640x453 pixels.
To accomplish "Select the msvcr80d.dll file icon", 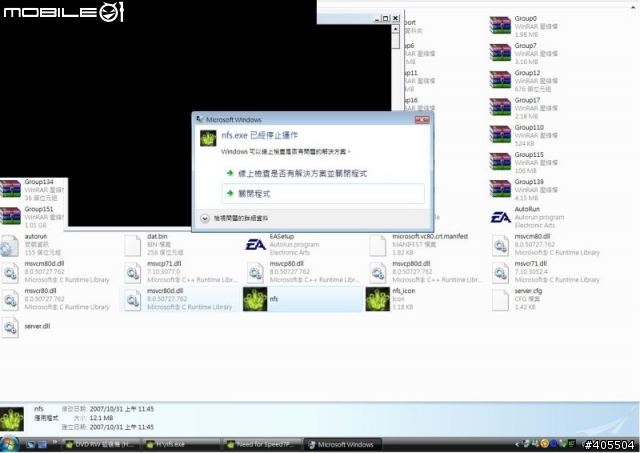I will click(x=133, y=300).
